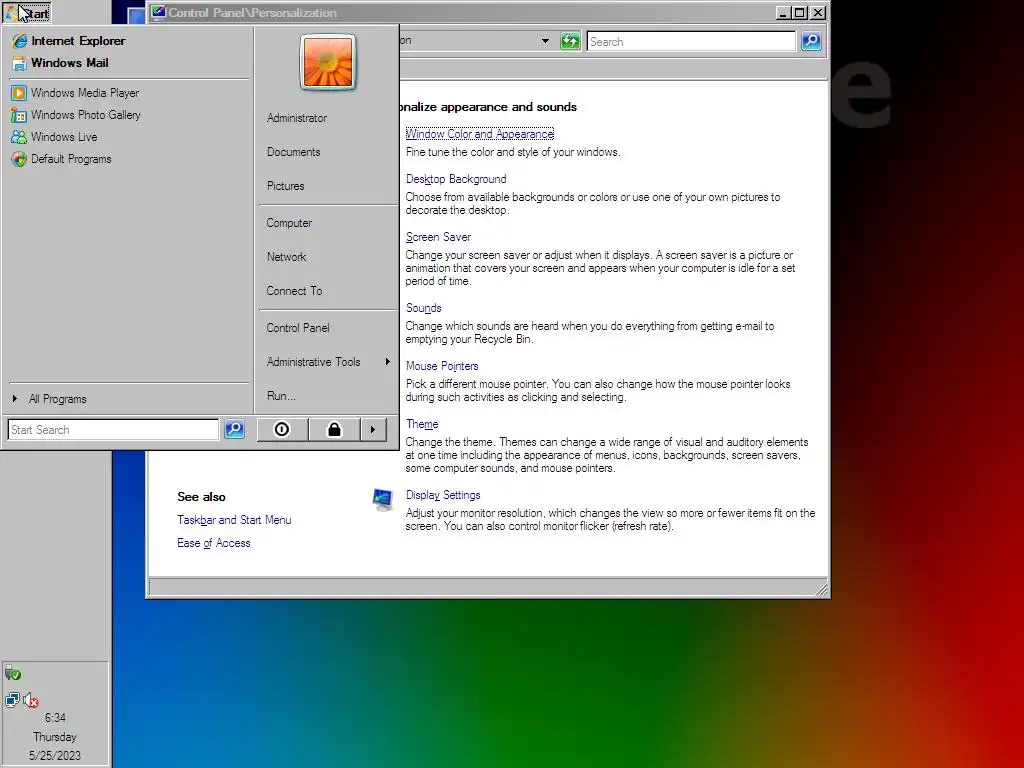Screen dimensions: 1024x768
Task: Open Documents from Start menu
Action: pyautogui.click(x=293, y=152)
